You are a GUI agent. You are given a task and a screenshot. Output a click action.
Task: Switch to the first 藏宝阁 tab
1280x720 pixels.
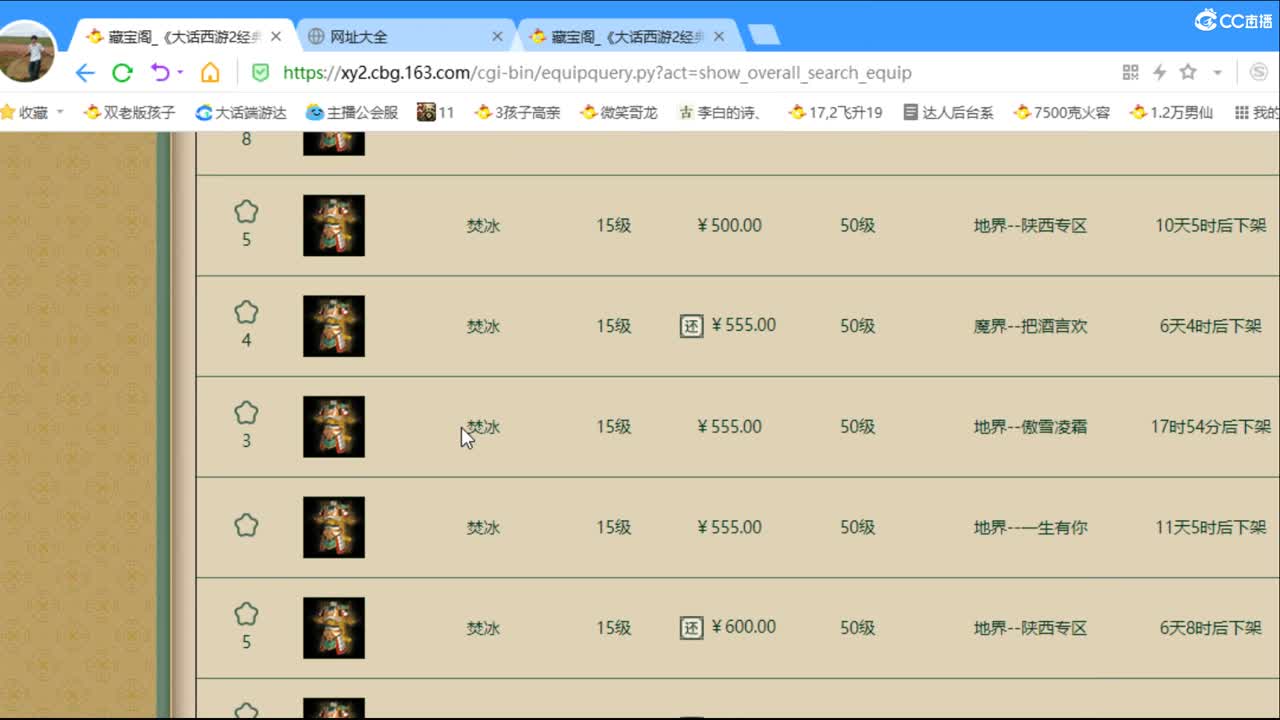tap(184, 37)
